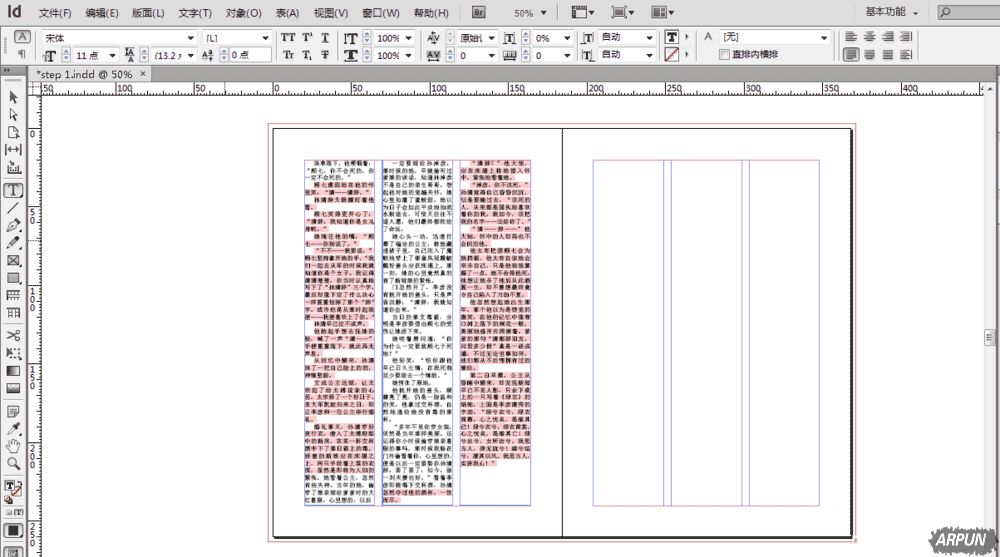Switch to paragraph formatting controls
1000x557 pixels.
point(21,54)
